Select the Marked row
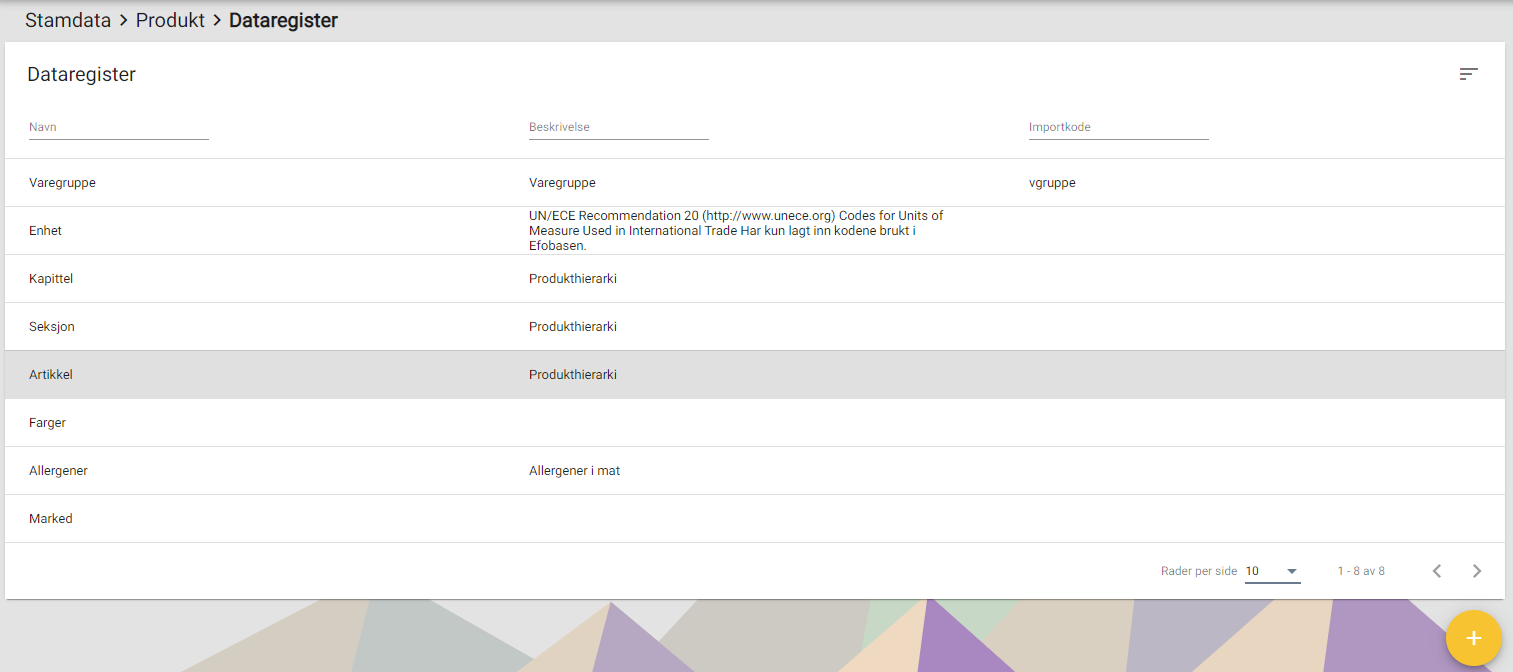1513x672 pixels. tap(51, 519)
